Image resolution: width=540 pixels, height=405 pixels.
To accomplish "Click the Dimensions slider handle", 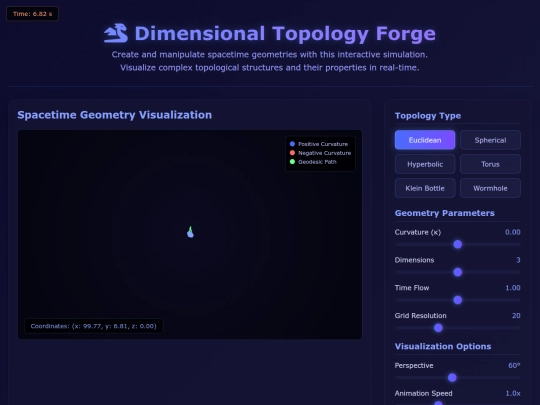I will point(457,272).
